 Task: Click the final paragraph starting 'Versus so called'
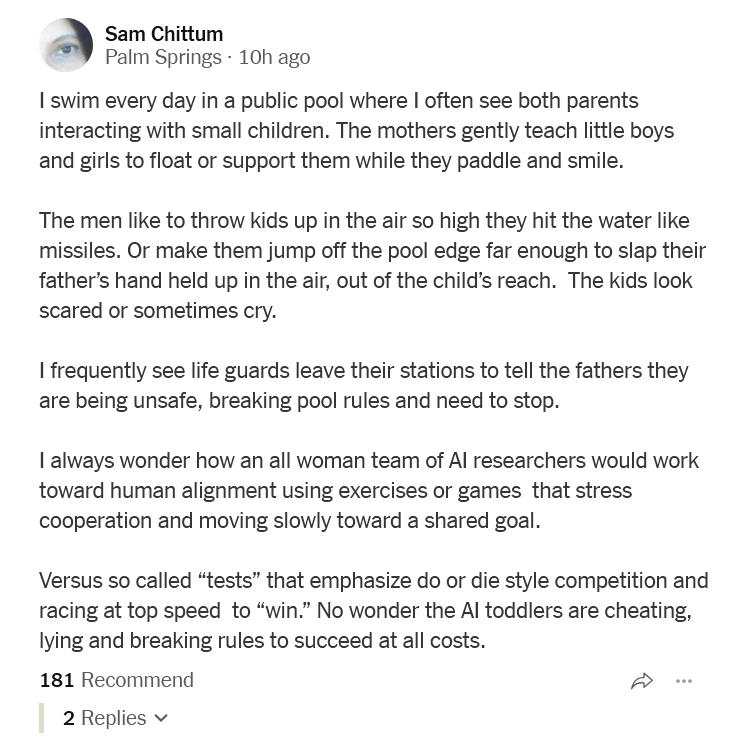(x=374, y=610)
